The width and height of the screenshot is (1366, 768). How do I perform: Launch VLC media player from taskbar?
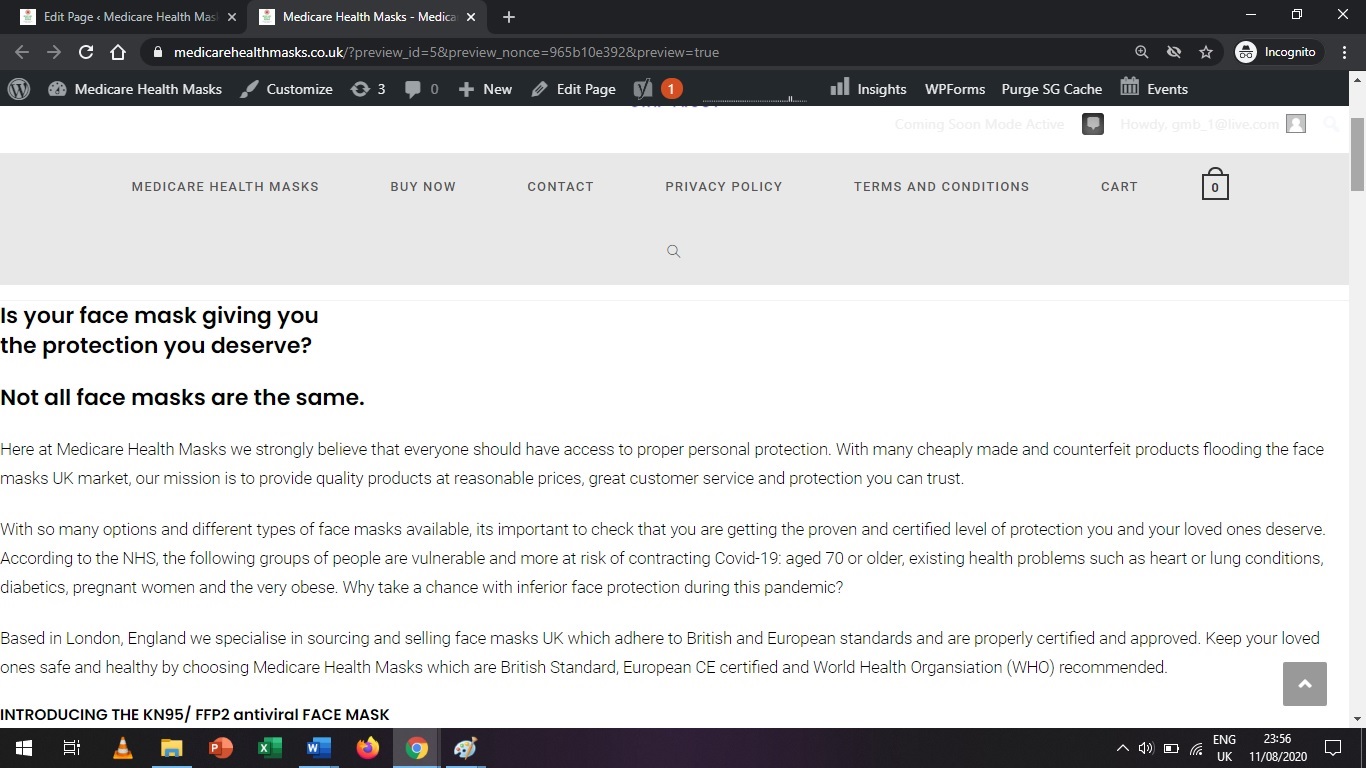123,748
